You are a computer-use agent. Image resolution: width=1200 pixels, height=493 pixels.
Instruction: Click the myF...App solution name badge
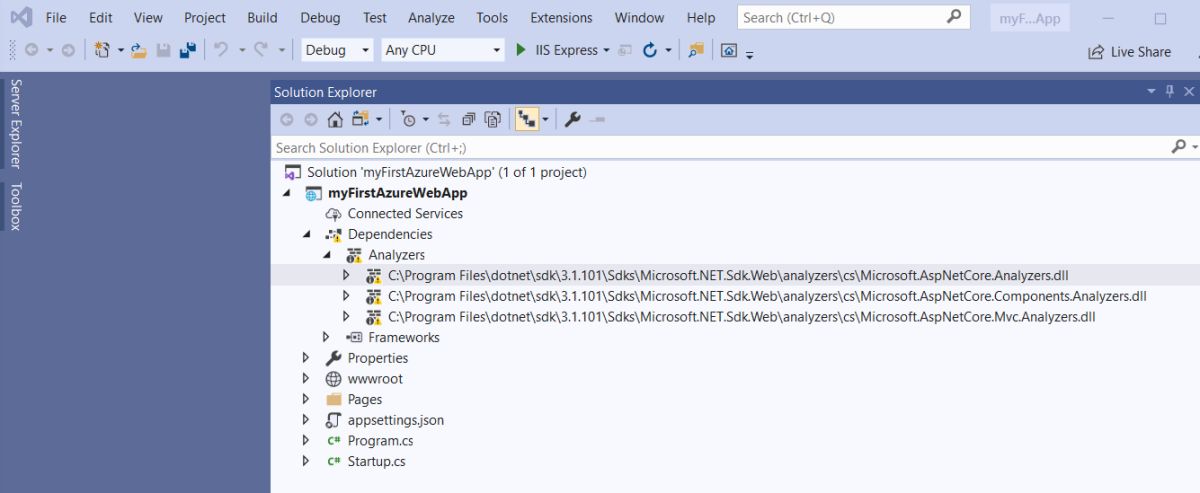pyautogui.click(x=1029, y=18)
